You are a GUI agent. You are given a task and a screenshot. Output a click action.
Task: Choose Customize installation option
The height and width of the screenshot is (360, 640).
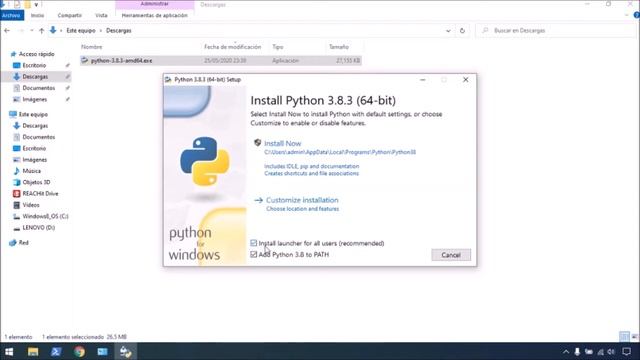pyautogui.click(x=302, y=200)
